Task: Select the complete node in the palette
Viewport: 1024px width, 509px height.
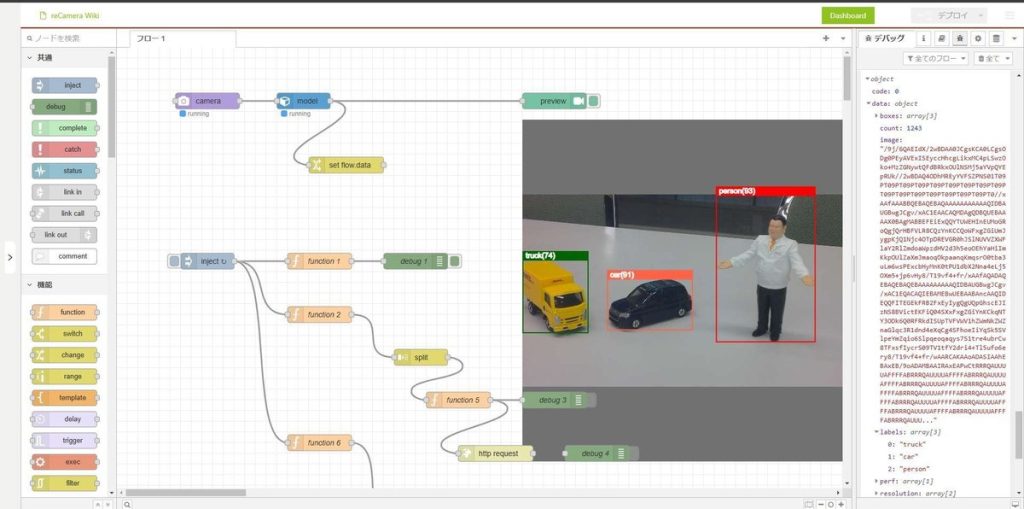Action: pyautogui.click(x=65, y=128)
